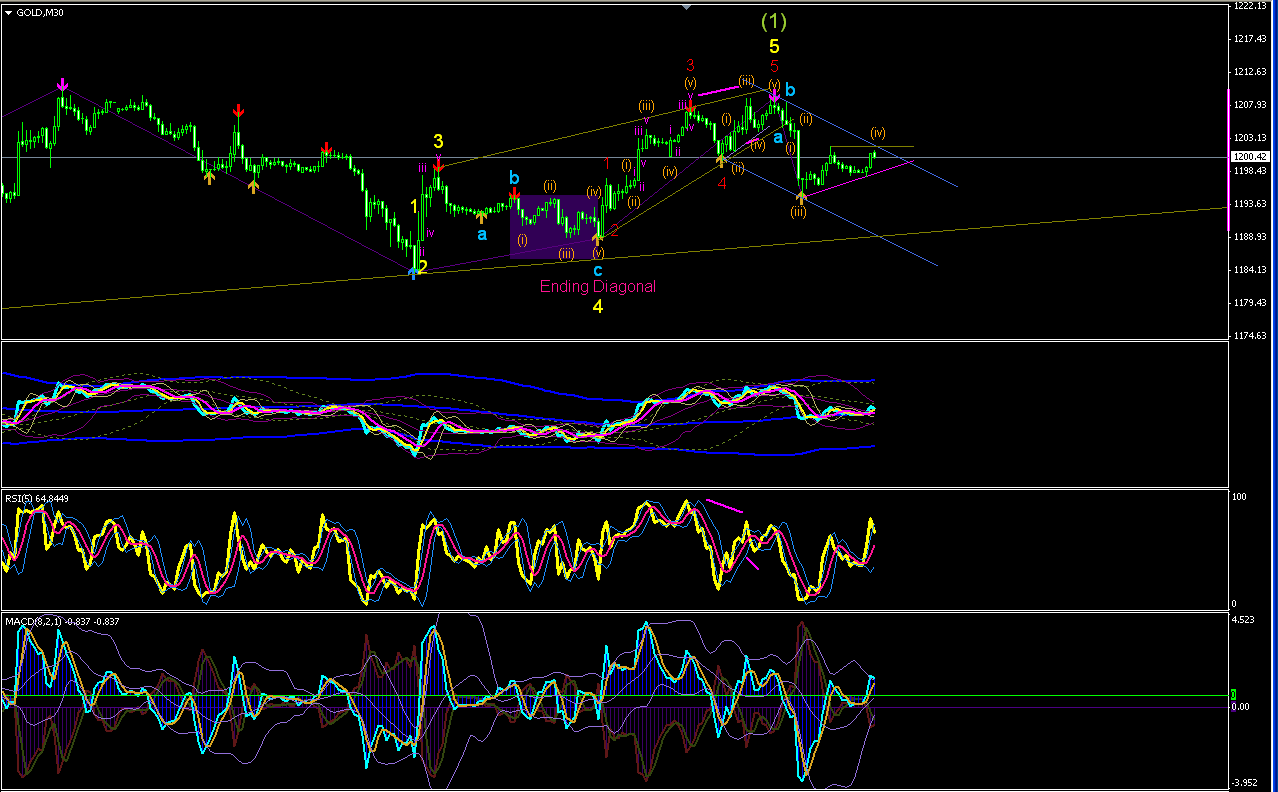Select the magenta divergence line in RSI pane
The height and width of the screenshot is (792, 1278).
(725, 506)
